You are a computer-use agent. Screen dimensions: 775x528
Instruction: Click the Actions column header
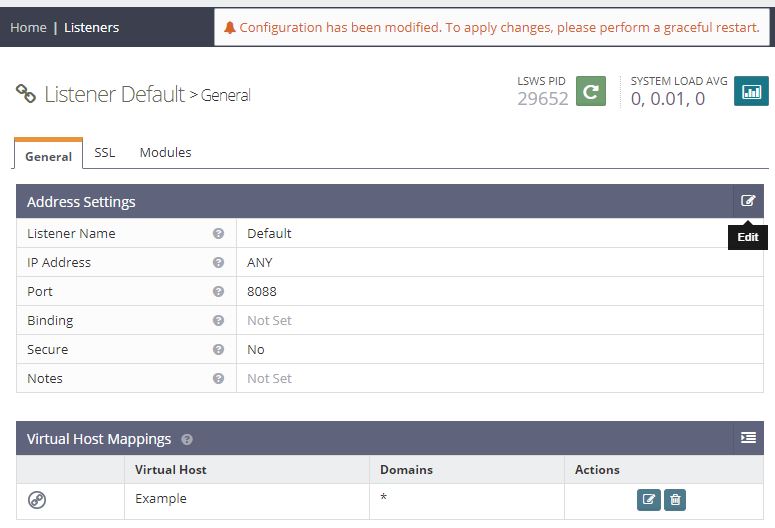pos(597,470)
